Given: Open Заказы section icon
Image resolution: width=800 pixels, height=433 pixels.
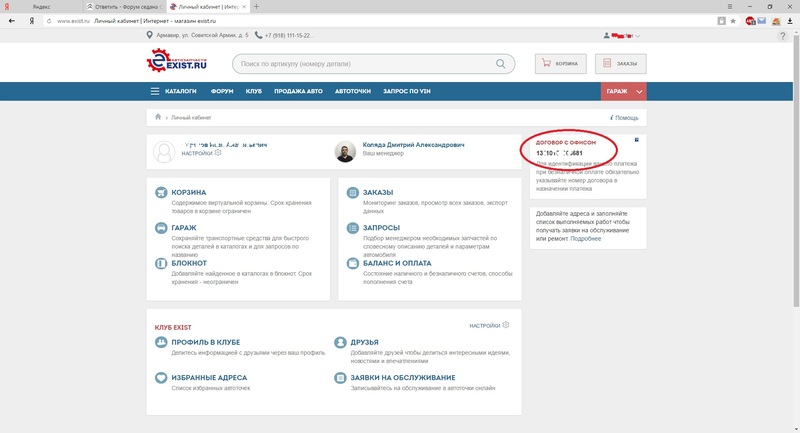Looking at the screenshot, I should click(353, 192).
